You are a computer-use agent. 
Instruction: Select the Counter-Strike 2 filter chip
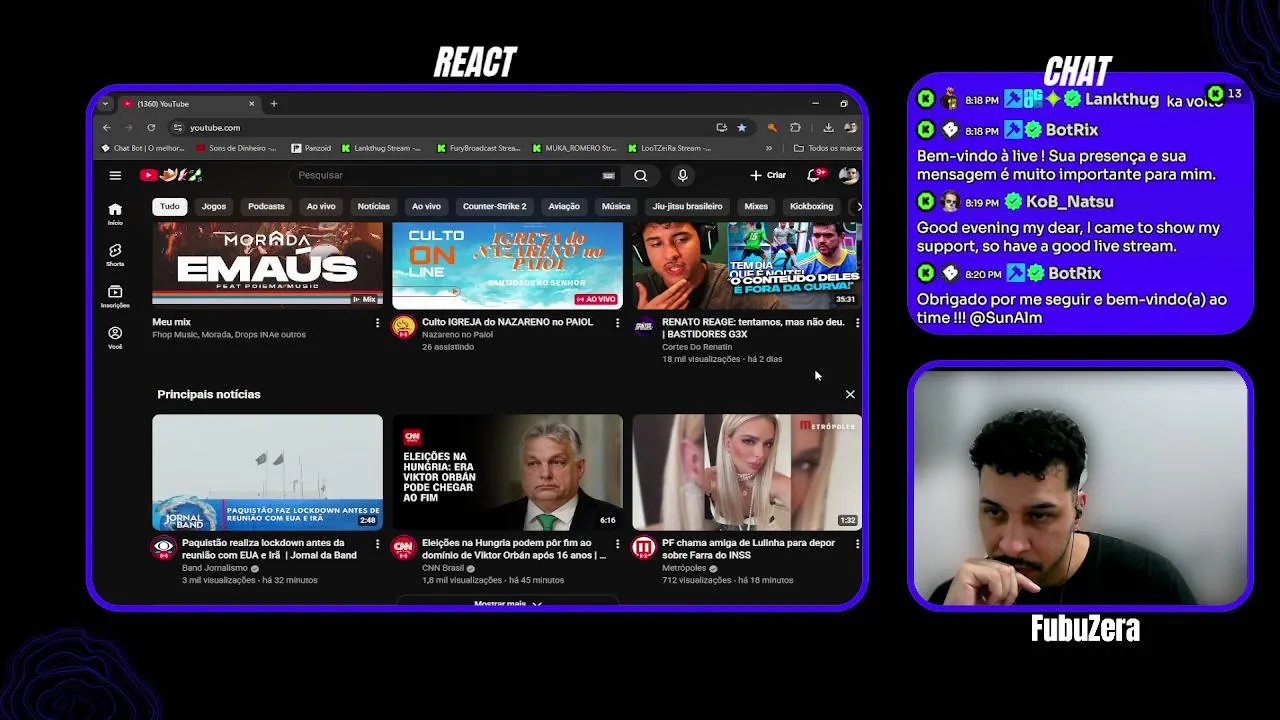494,206
